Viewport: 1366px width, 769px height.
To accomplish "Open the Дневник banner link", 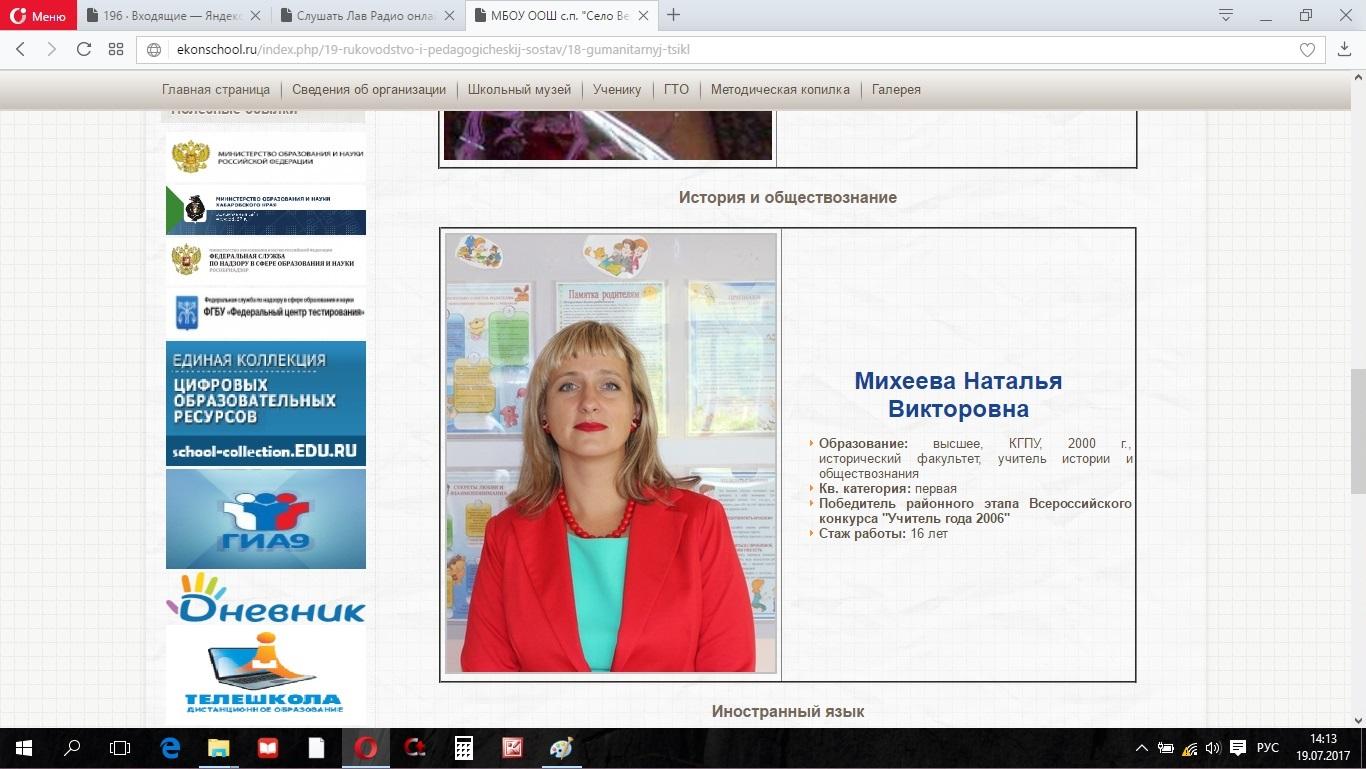I will tap(266, 598).
